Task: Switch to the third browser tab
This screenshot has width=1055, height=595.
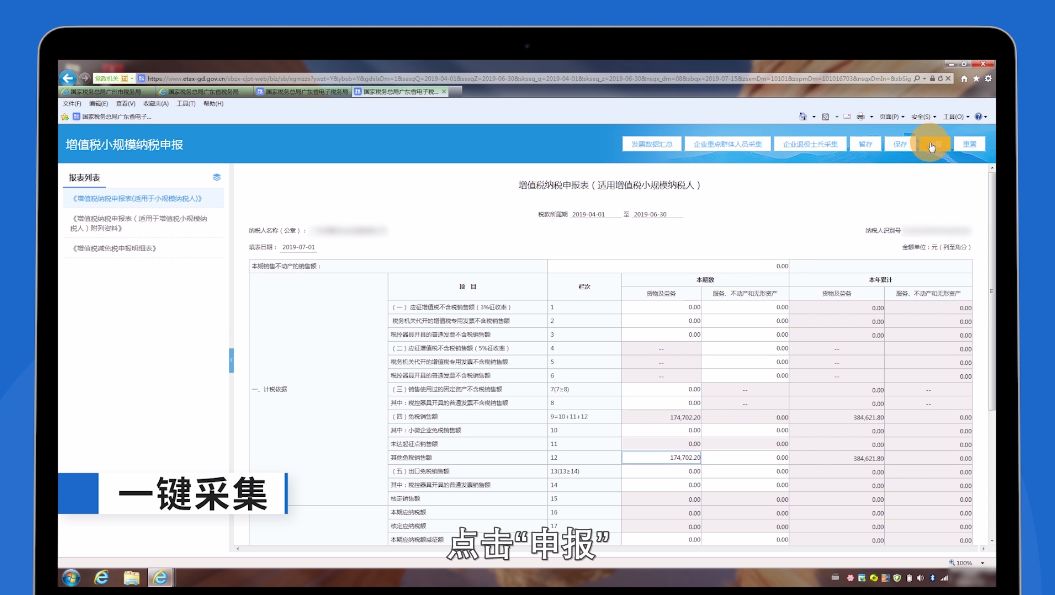Action: 302,92
